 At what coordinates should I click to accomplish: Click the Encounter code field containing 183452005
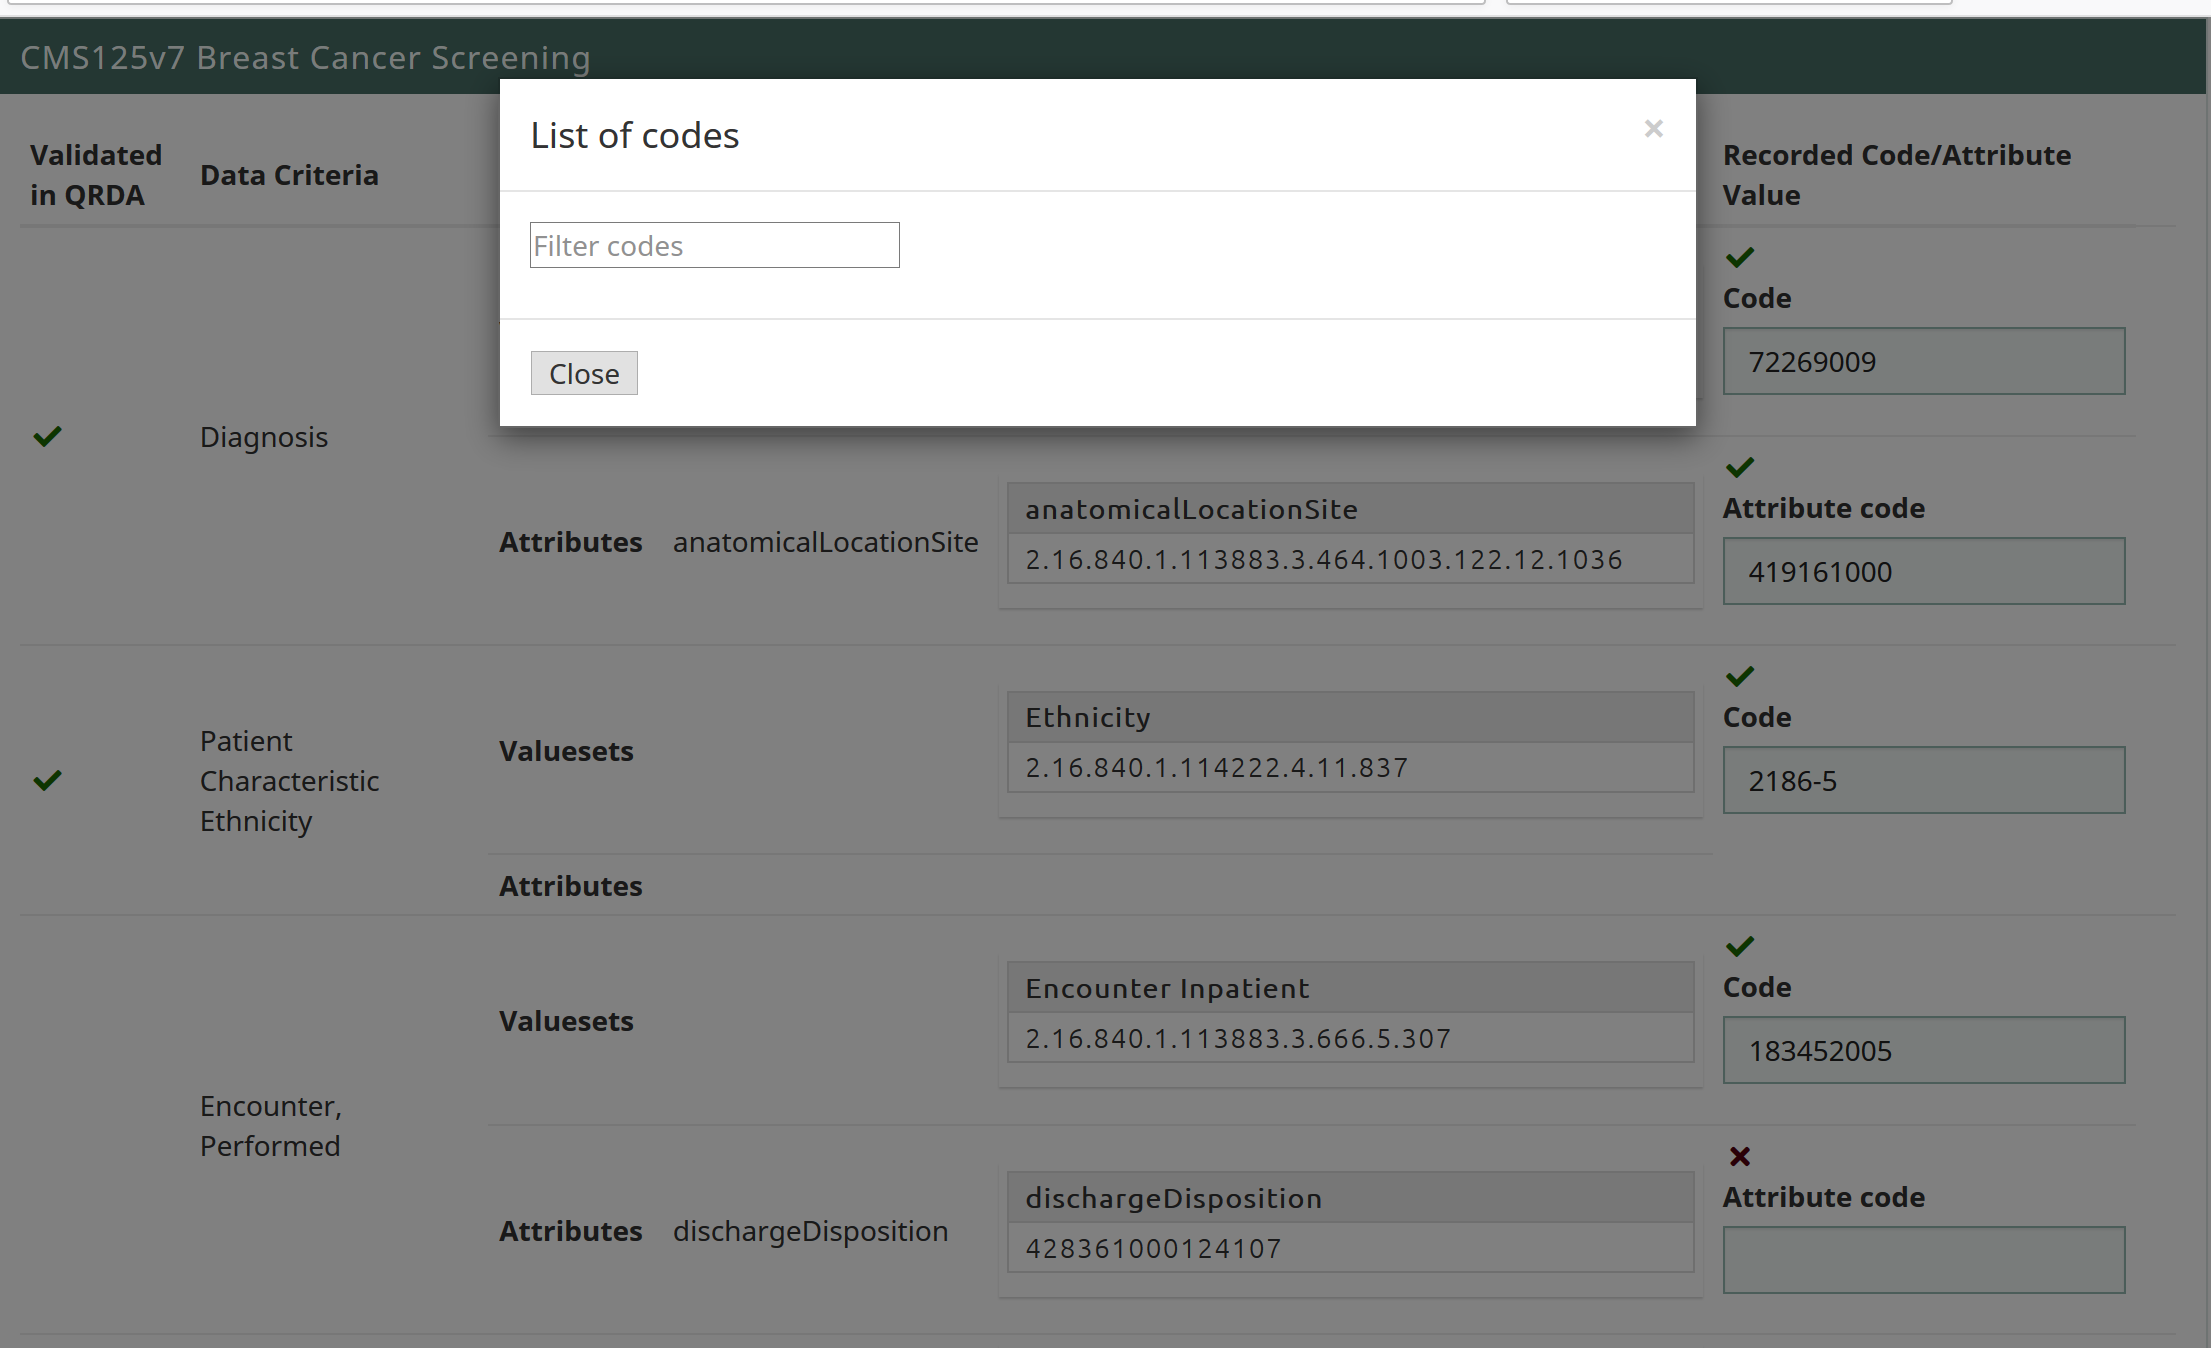click(x=1922, y=1050)
